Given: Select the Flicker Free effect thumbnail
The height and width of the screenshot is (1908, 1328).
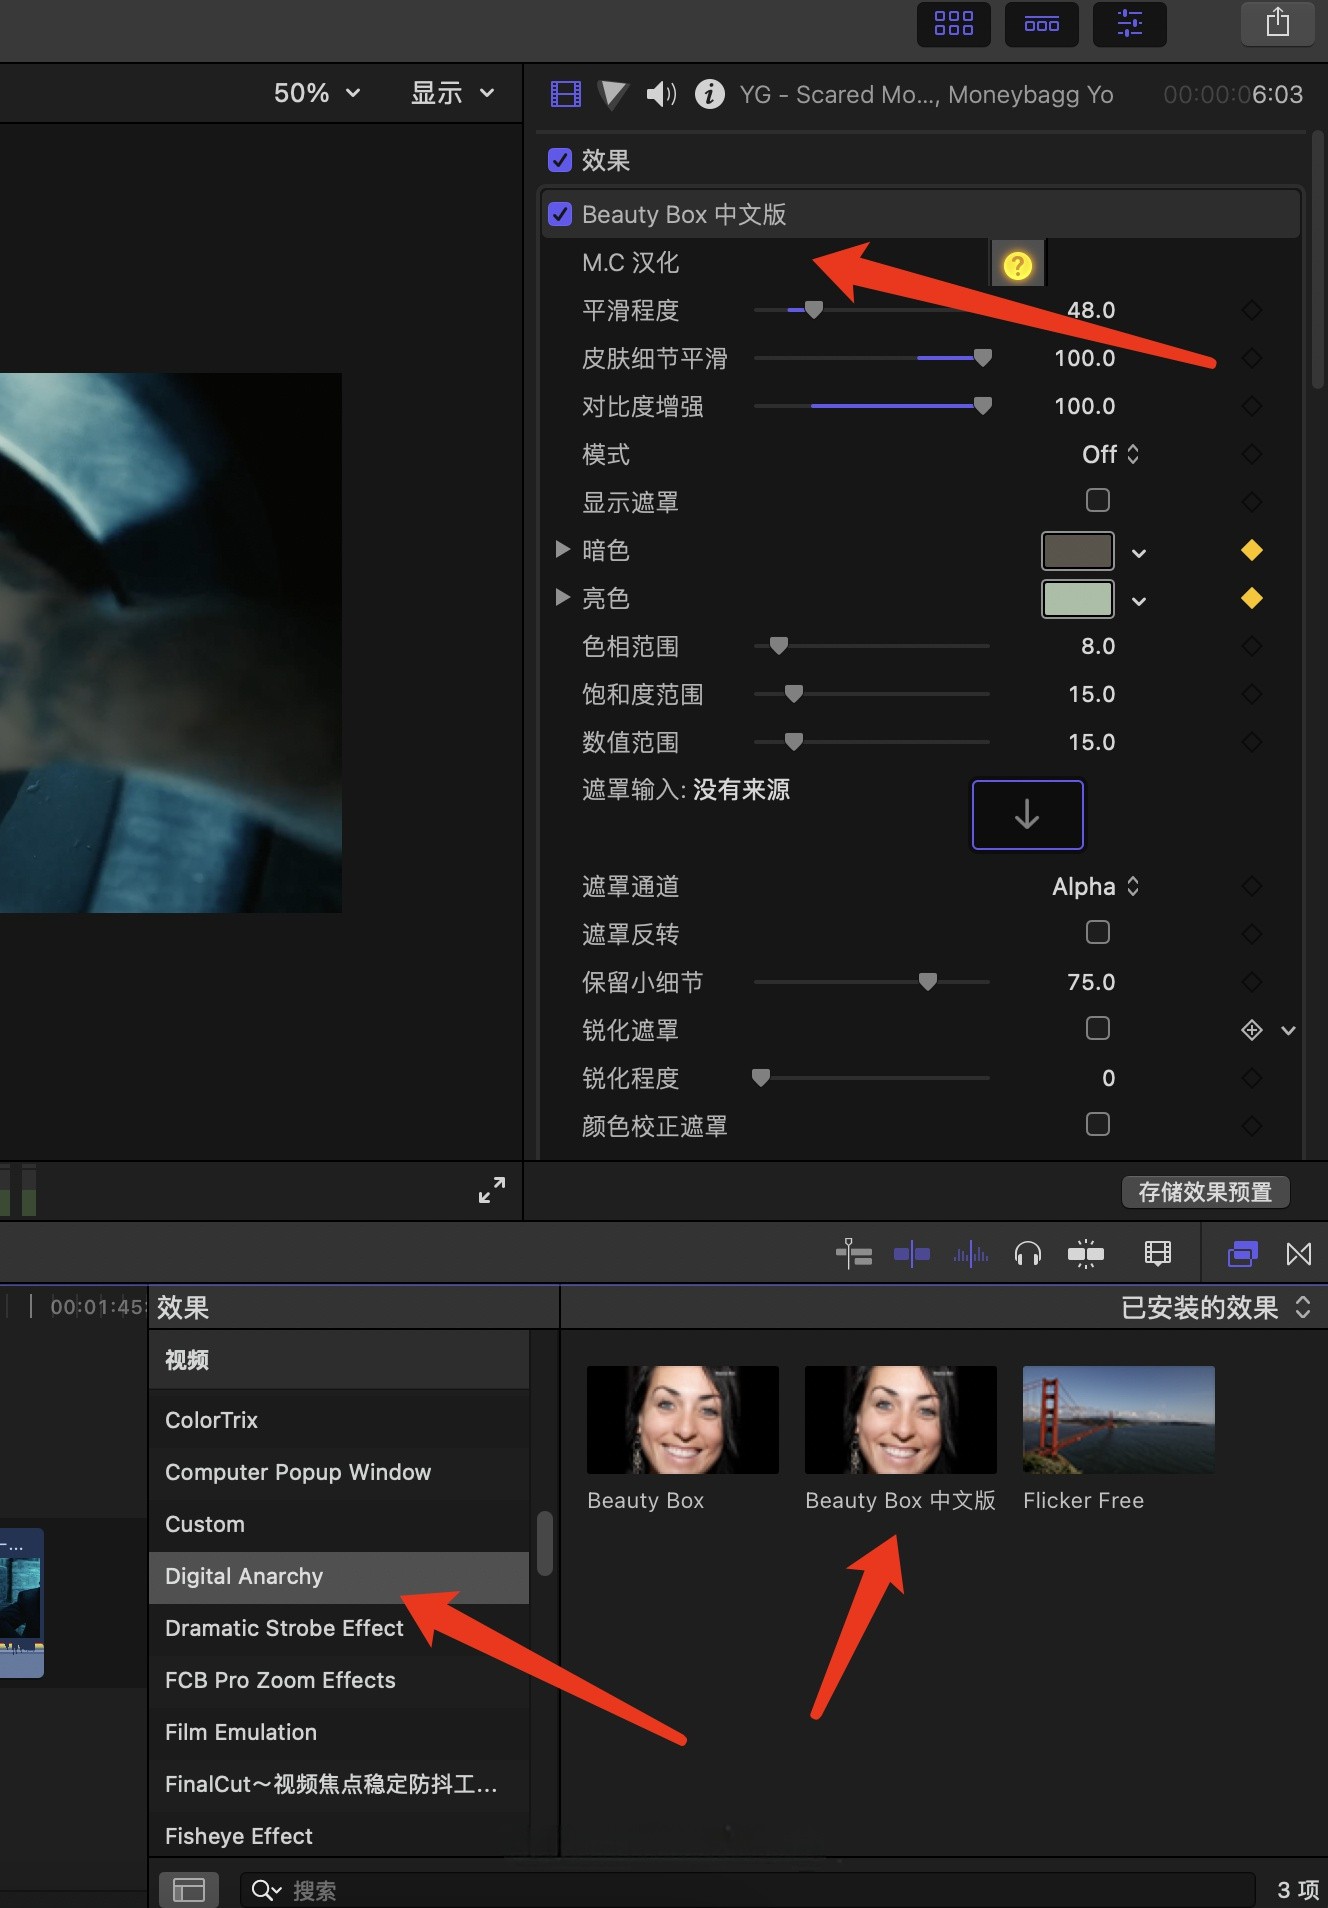Looking at the screenshot, I should [x=1119, y=1420].
